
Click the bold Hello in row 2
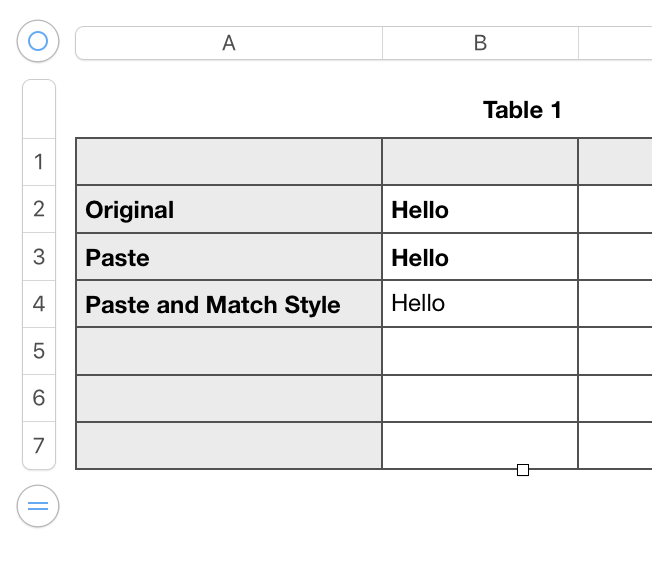420,210
